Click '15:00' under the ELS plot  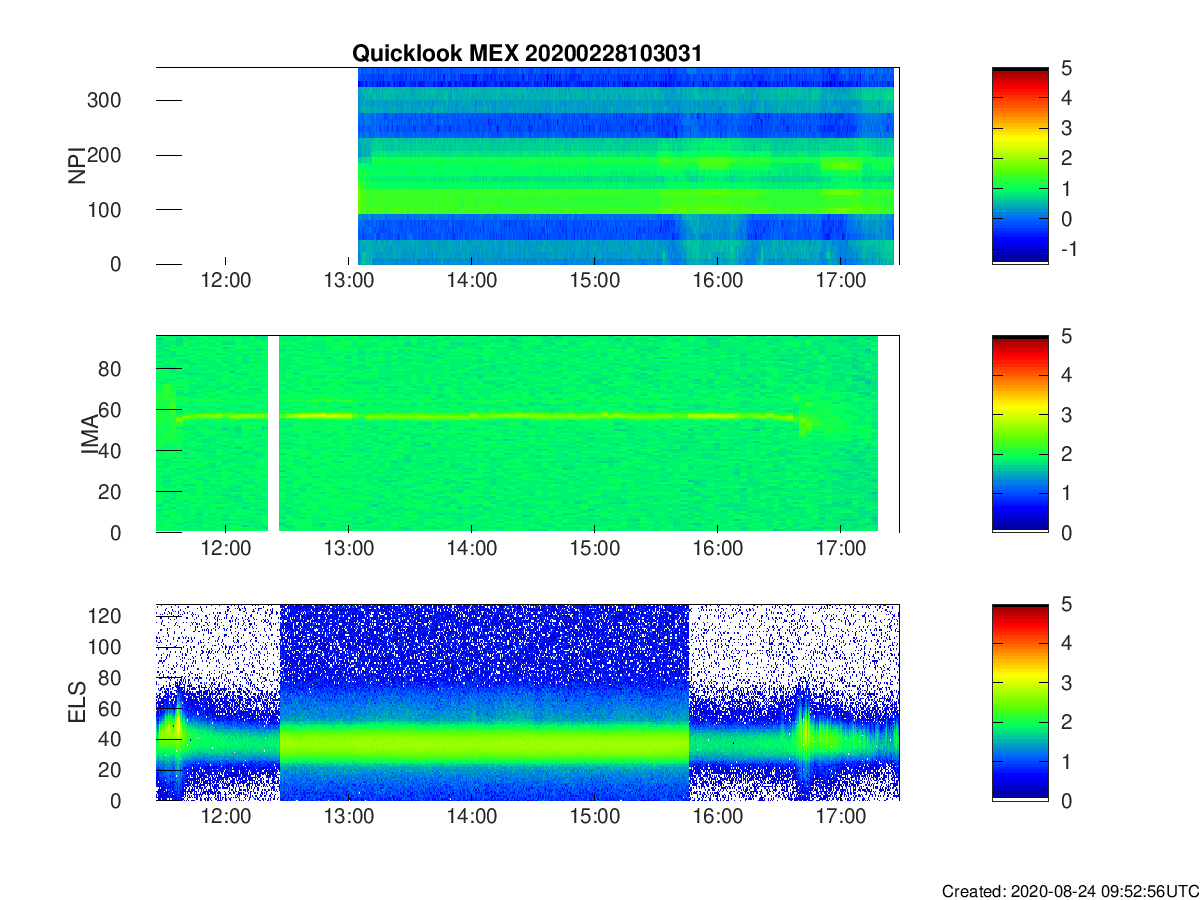(594, 819)
